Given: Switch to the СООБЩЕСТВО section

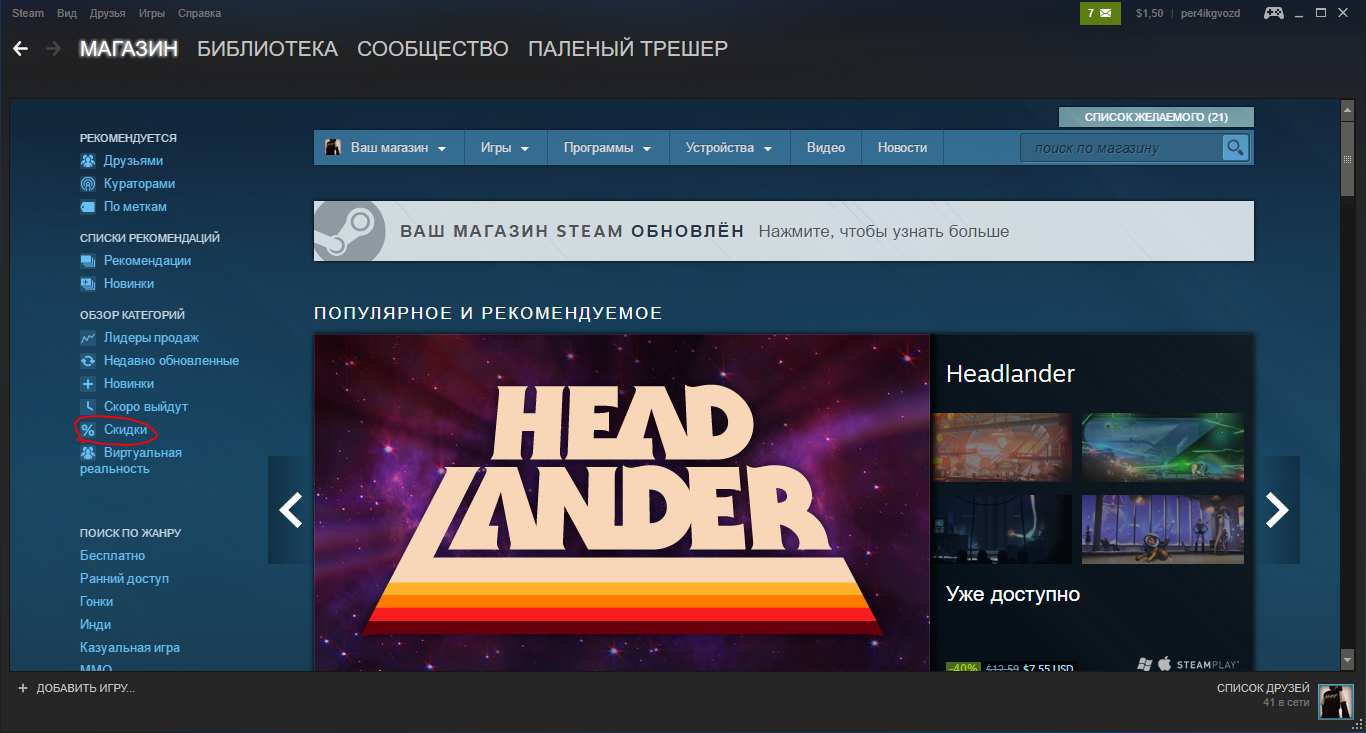Looking at the screenshot, I should click(432, 48).
